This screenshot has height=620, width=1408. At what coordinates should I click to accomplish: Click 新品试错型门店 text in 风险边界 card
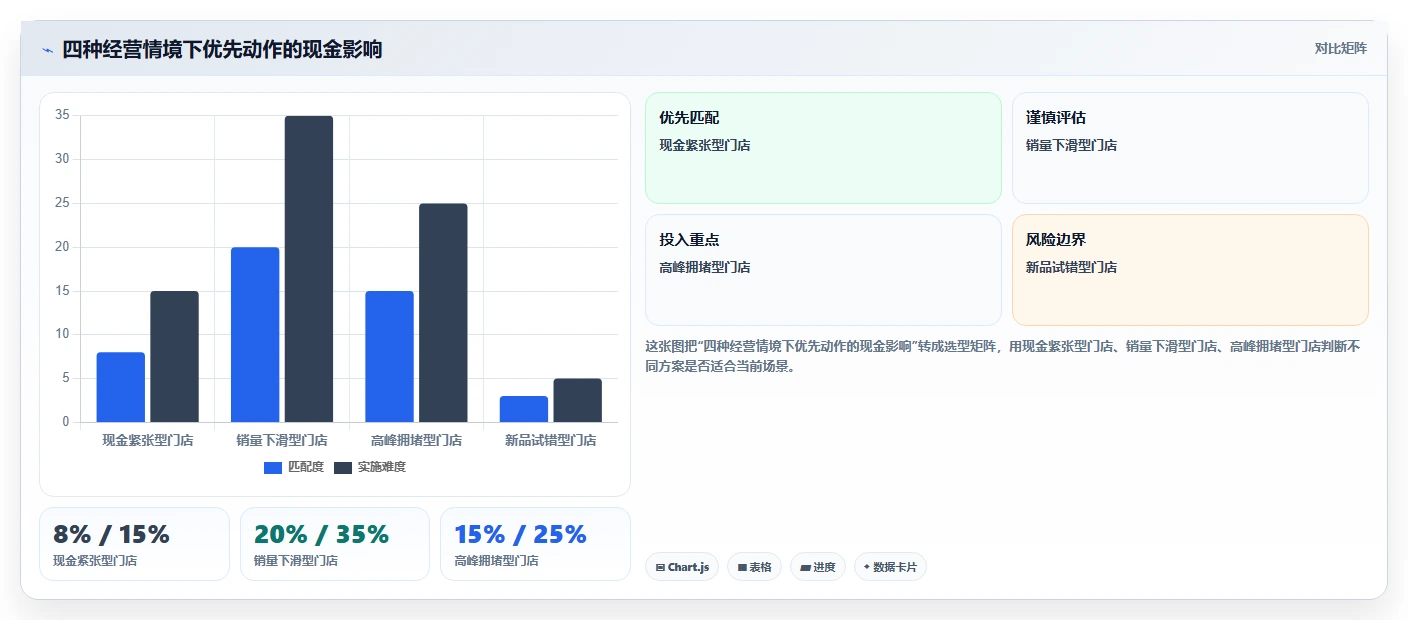1071,267
